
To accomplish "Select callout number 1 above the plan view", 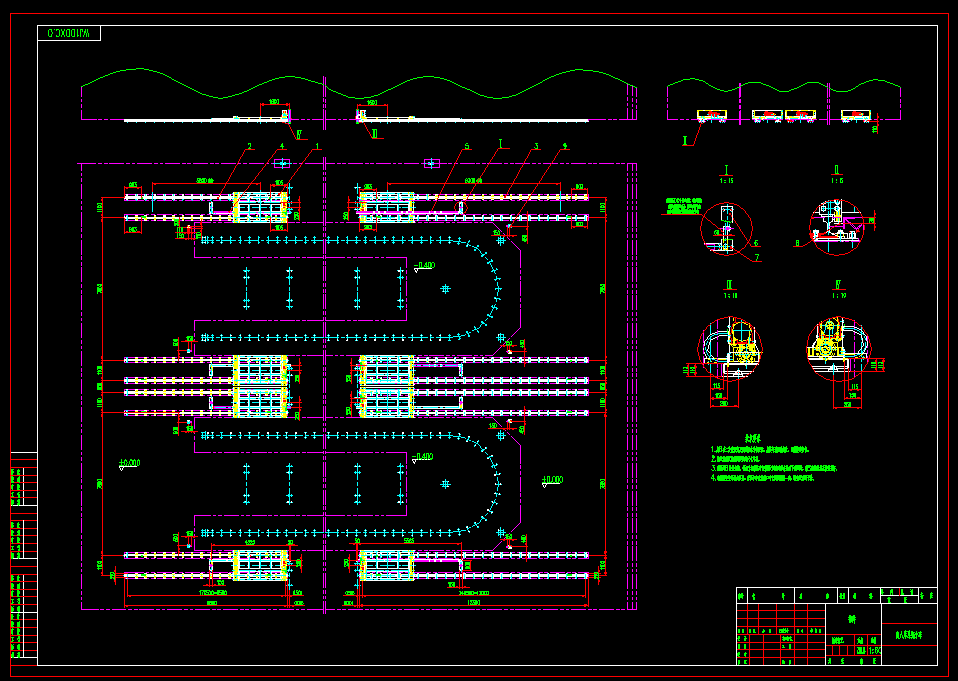I will pos(318,146).
